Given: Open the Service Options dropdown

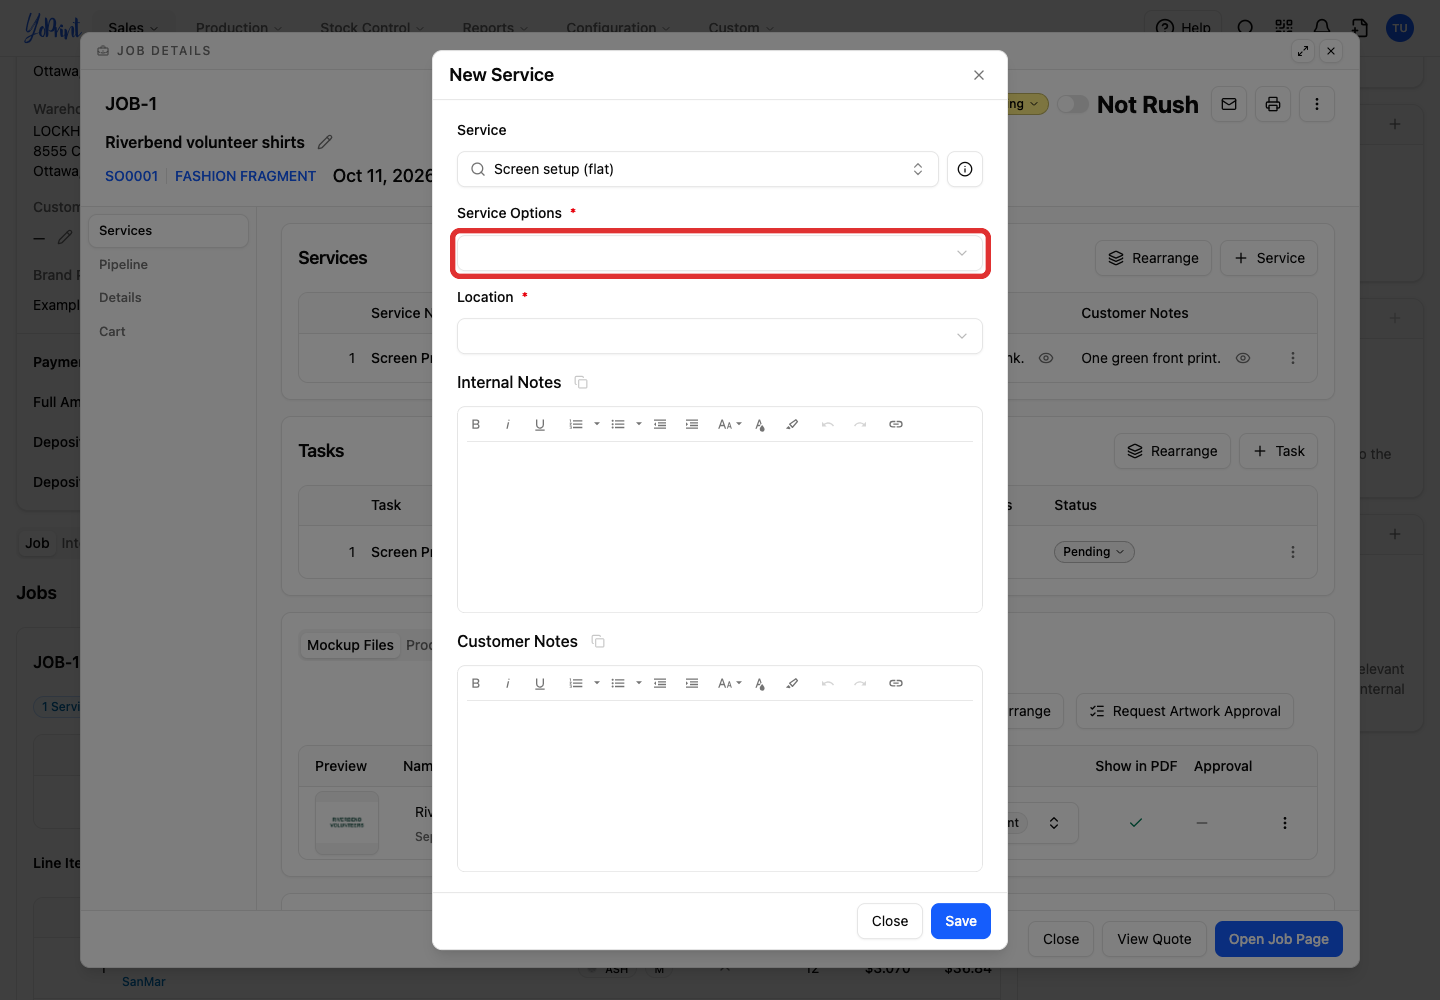Looking at the screenshot, I should 720,253.
